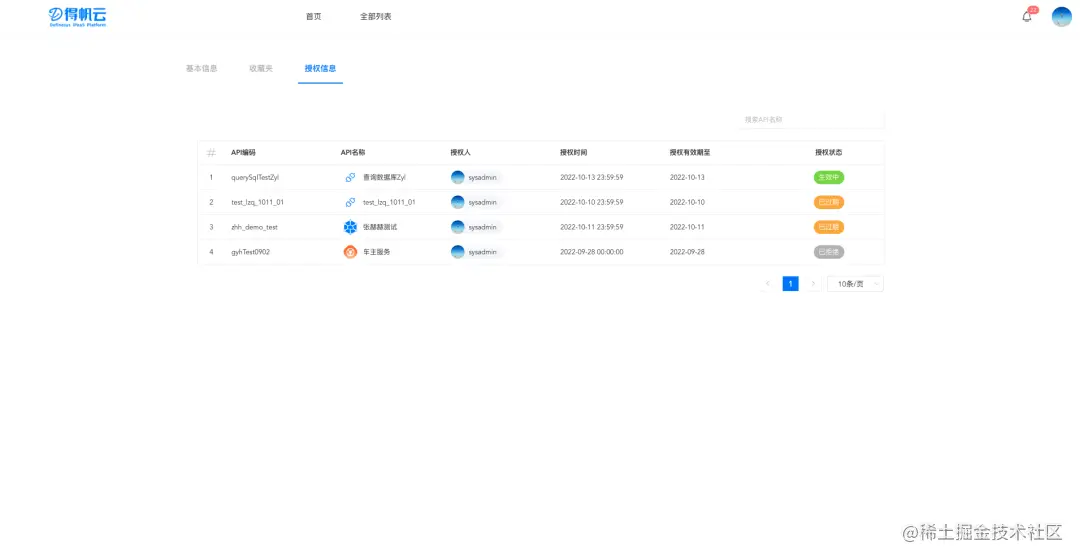
Task: Click 2022-10-13 23:59:59 authorization time
Action: (592, 177)
